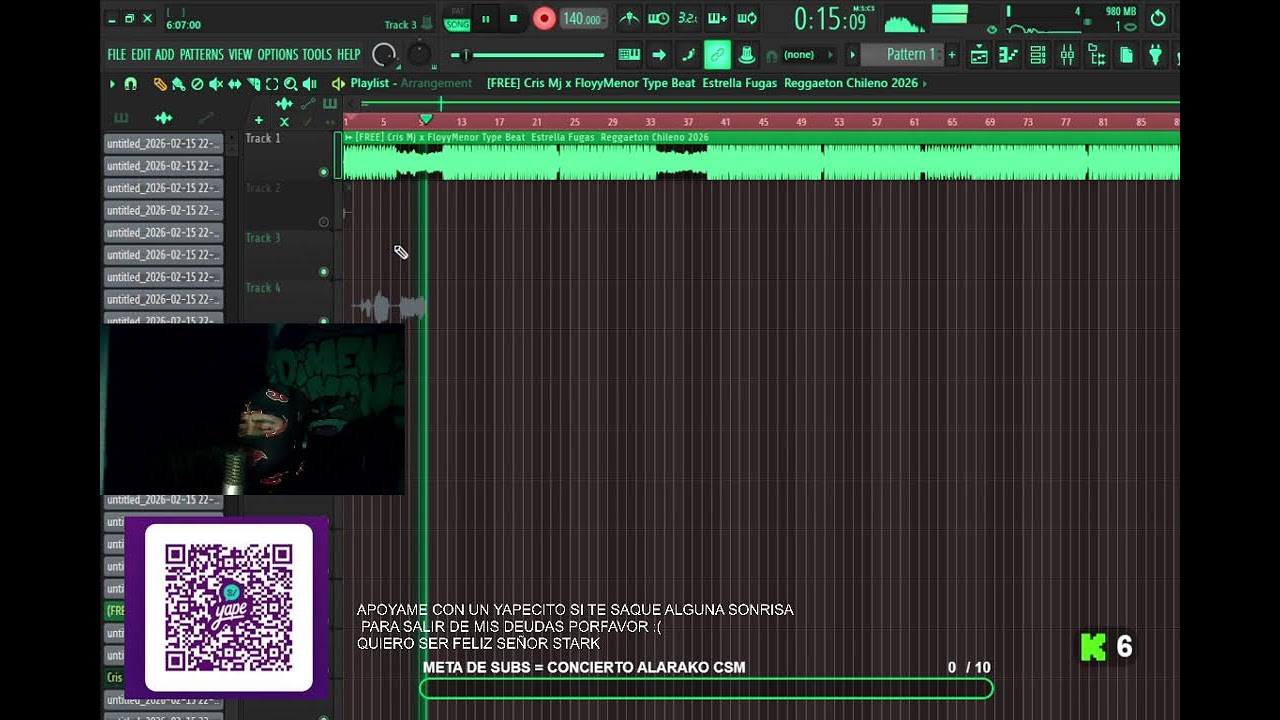Click the step editing arrow icon
The width and height of the screenshot is (1280, 720).
tap(659, 55)
